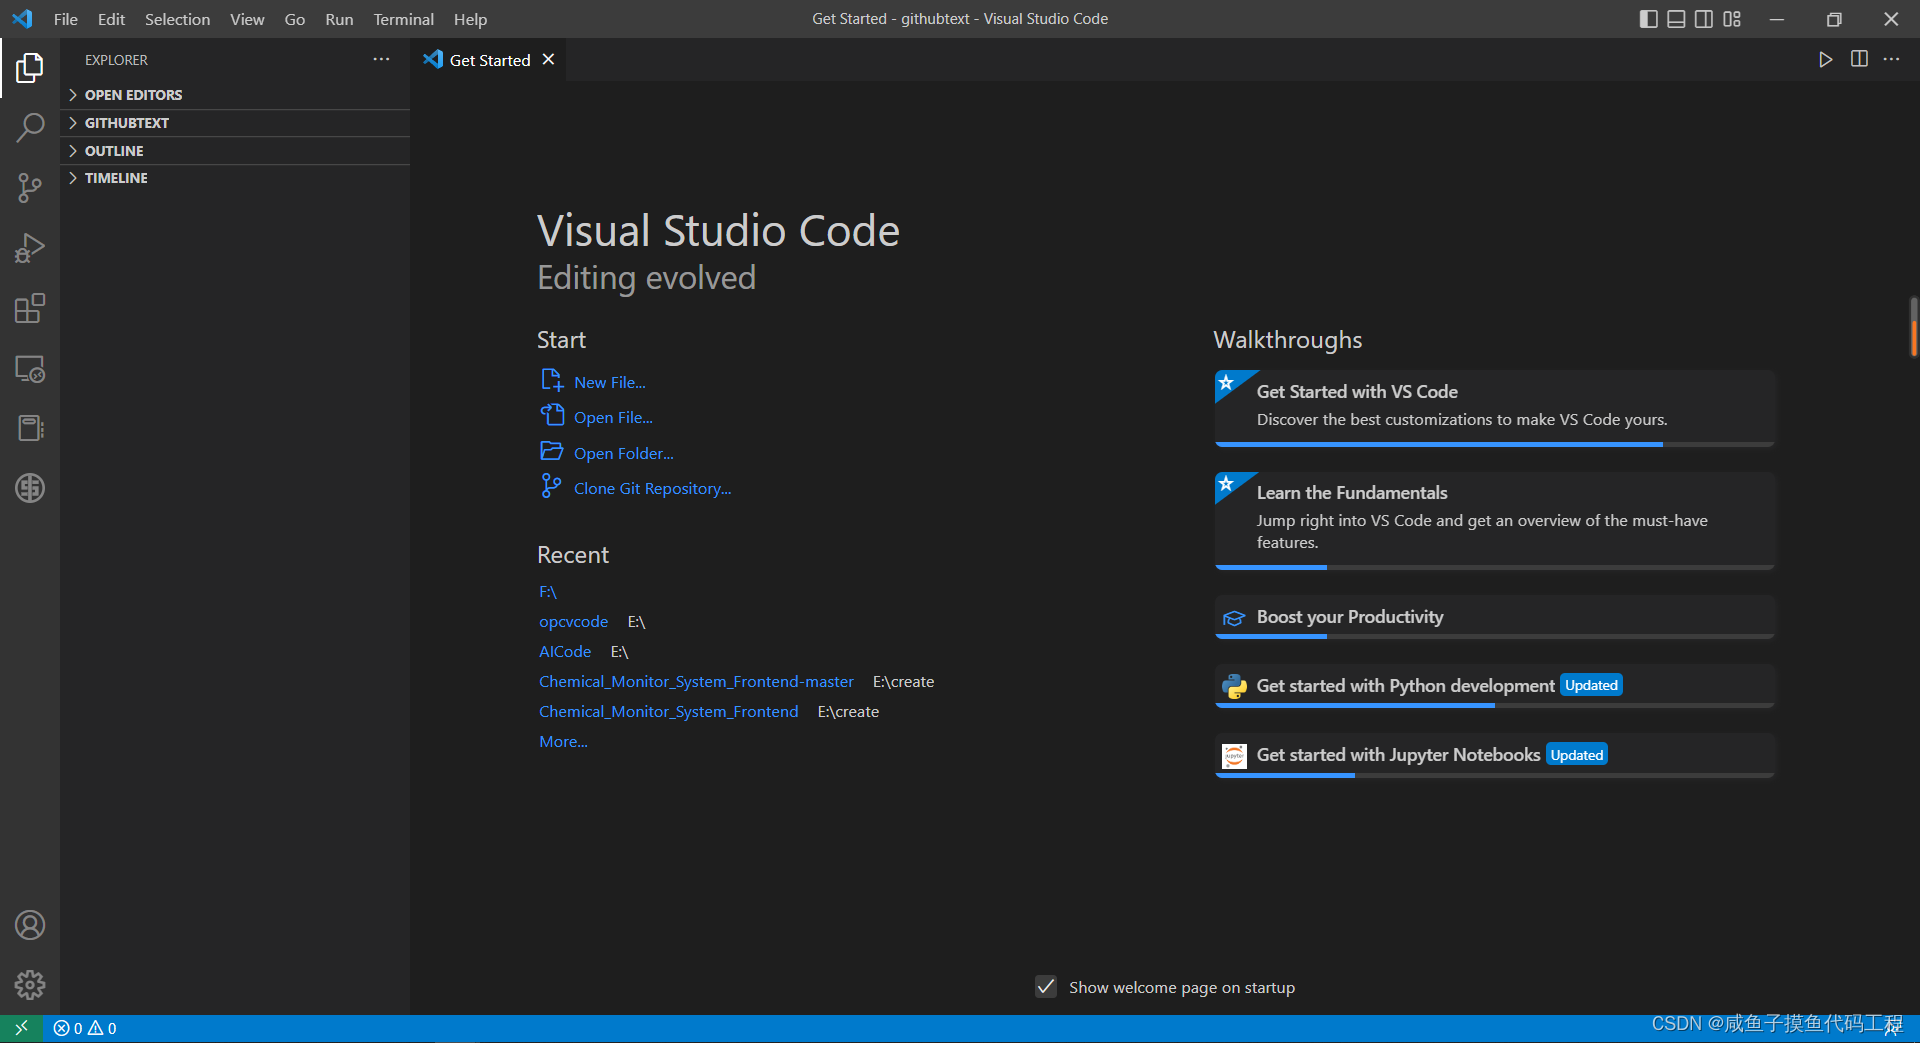The width and height of the screenshot is (1920, 1043).
Task: Open the View menu
Action: click(247, 19)
